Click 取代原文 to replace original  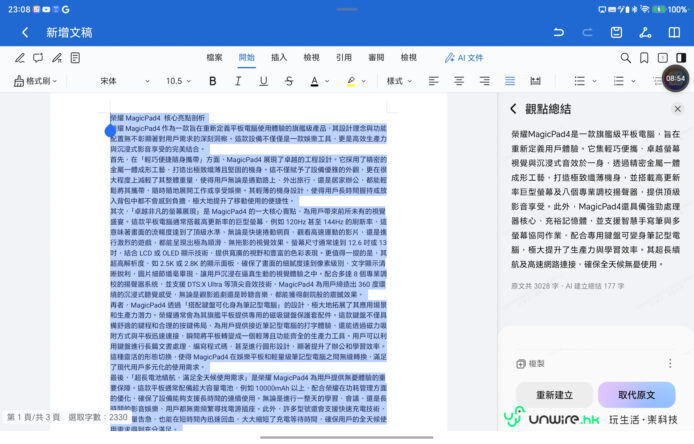tap(636, 395)
